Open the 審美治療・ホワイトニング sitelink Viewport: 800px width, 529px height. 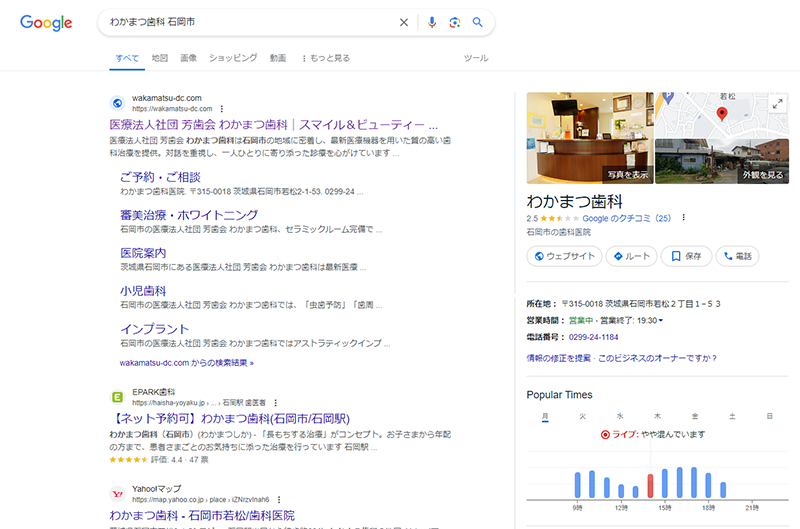(189, 215)
